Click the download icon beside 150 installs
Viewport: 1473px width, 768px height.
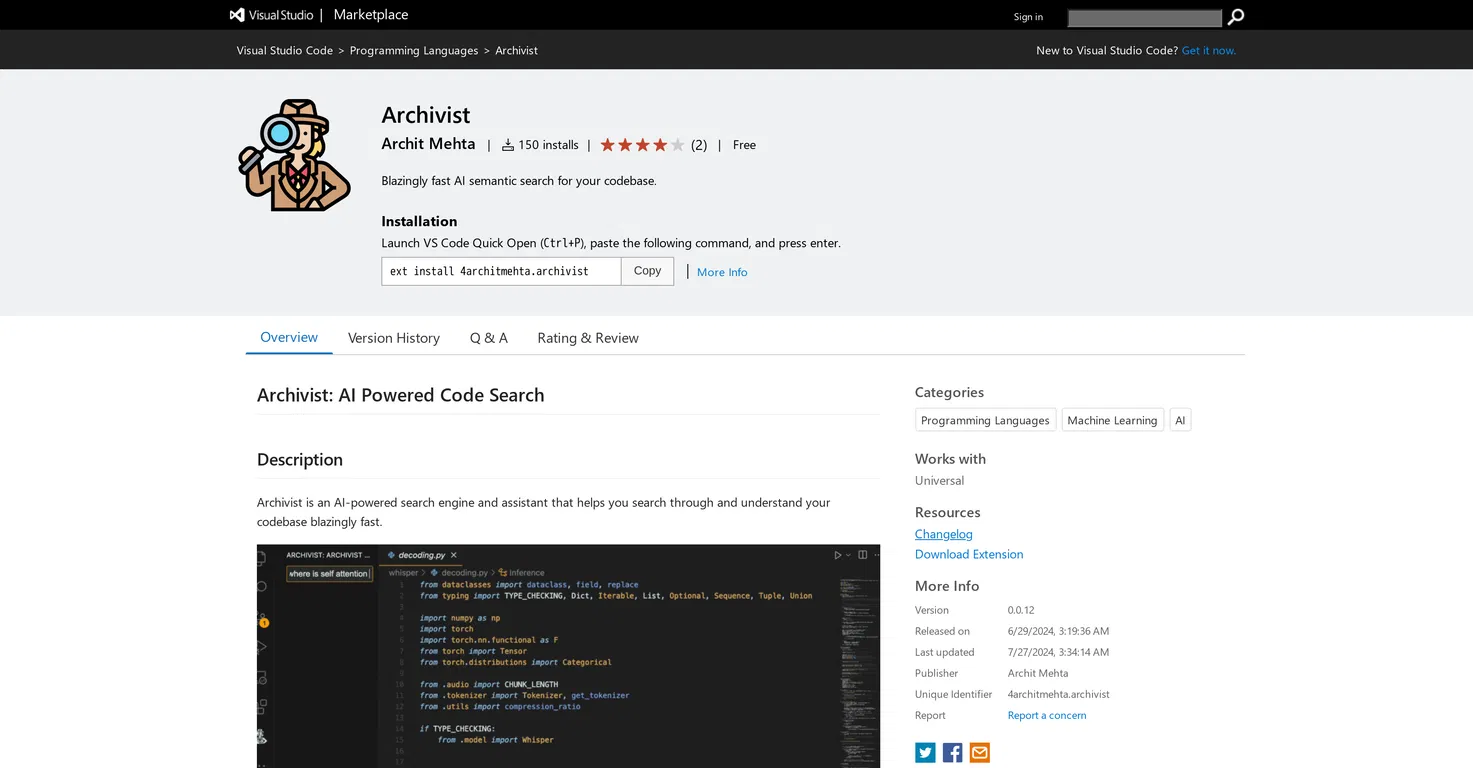pyautogui.click(x=508, y=145)
